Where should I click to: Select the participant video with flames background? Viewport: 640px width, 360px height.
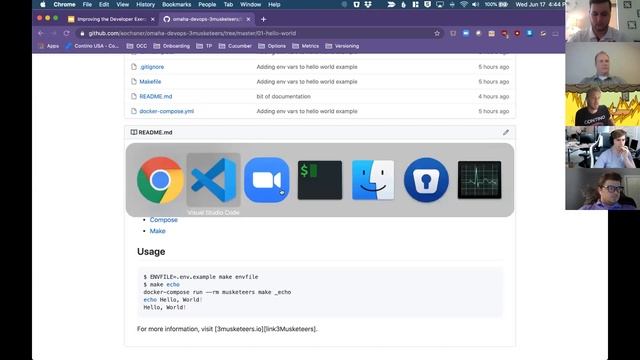[x=602, y=105]
